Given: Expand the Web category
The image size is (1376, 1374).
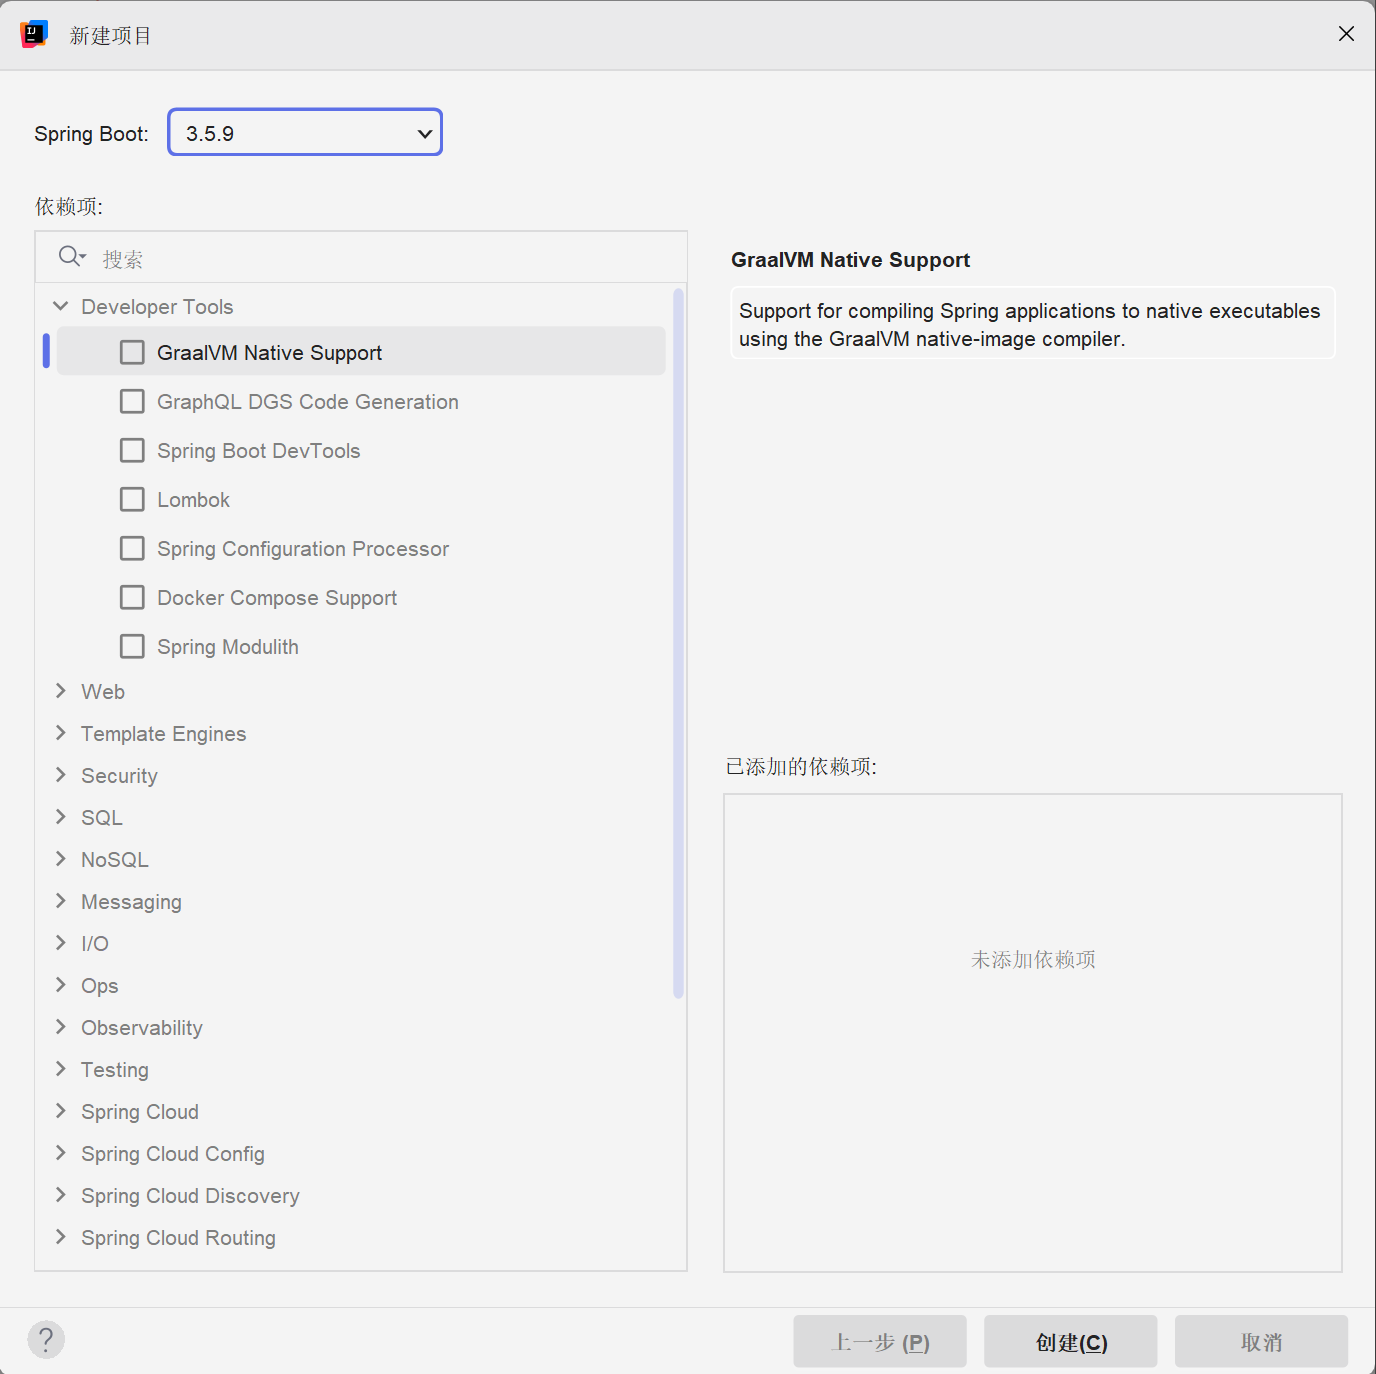Looking at the screenshot, I should [61, 691].
